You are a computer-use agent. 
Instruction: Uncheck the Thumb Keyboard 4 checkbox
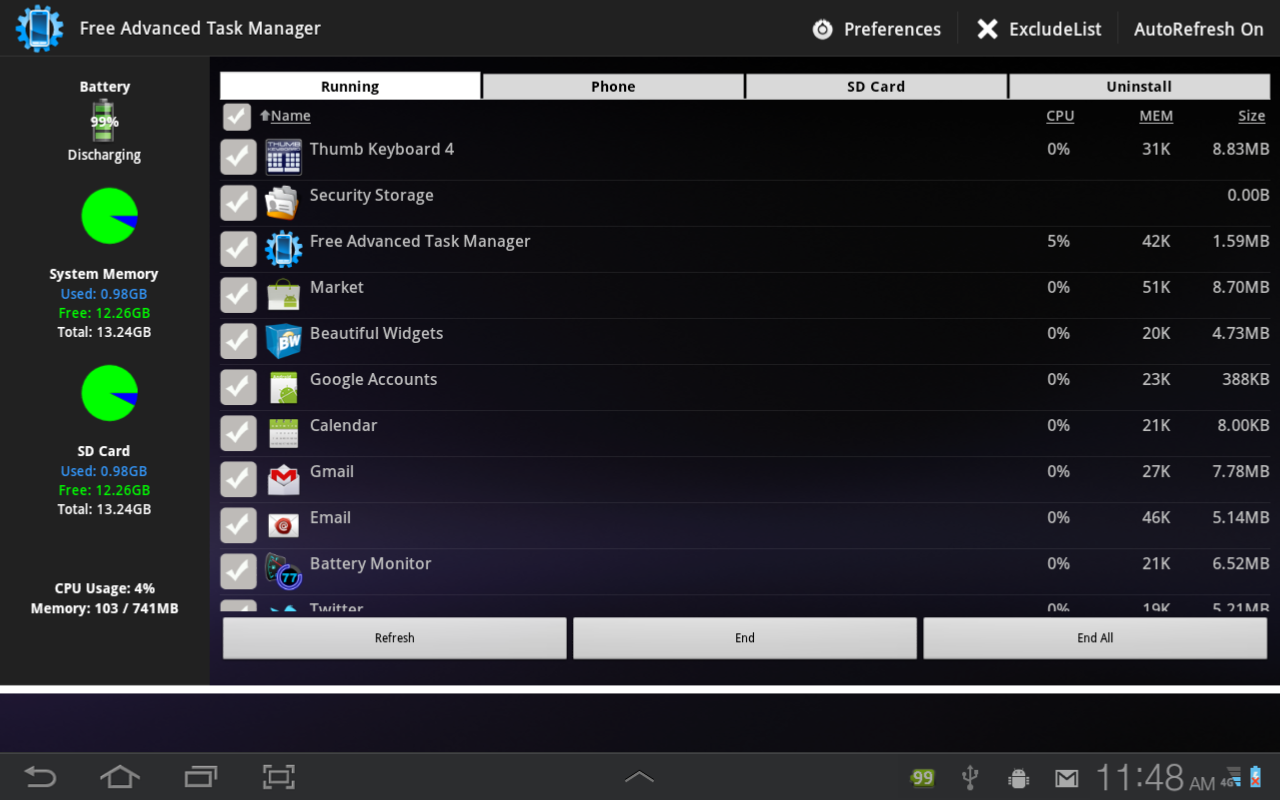pyautogui.click(x=238, y=157)
